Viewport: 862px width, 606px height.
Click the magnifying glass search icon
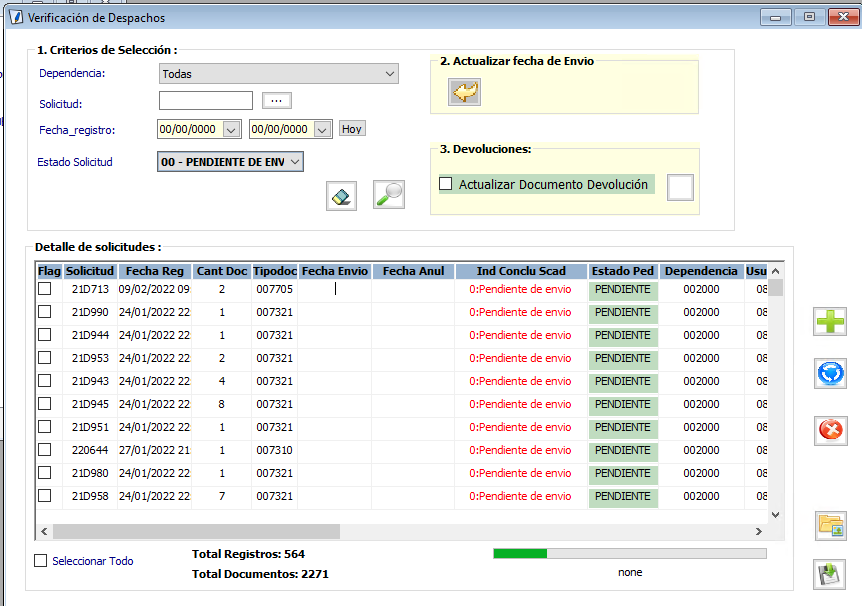[x=389, y=195]
